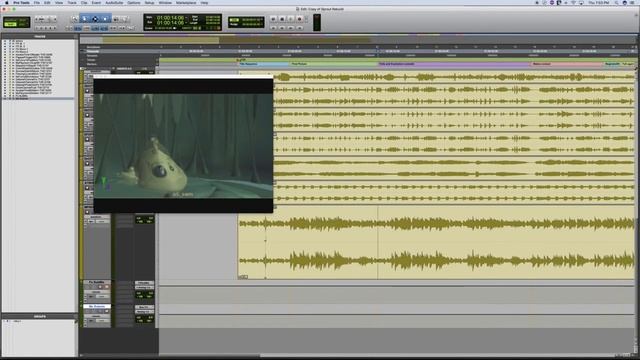Screen dimensions: 640x360
Task: Click the output level meter beside the transport
Action: click(317, 22)
